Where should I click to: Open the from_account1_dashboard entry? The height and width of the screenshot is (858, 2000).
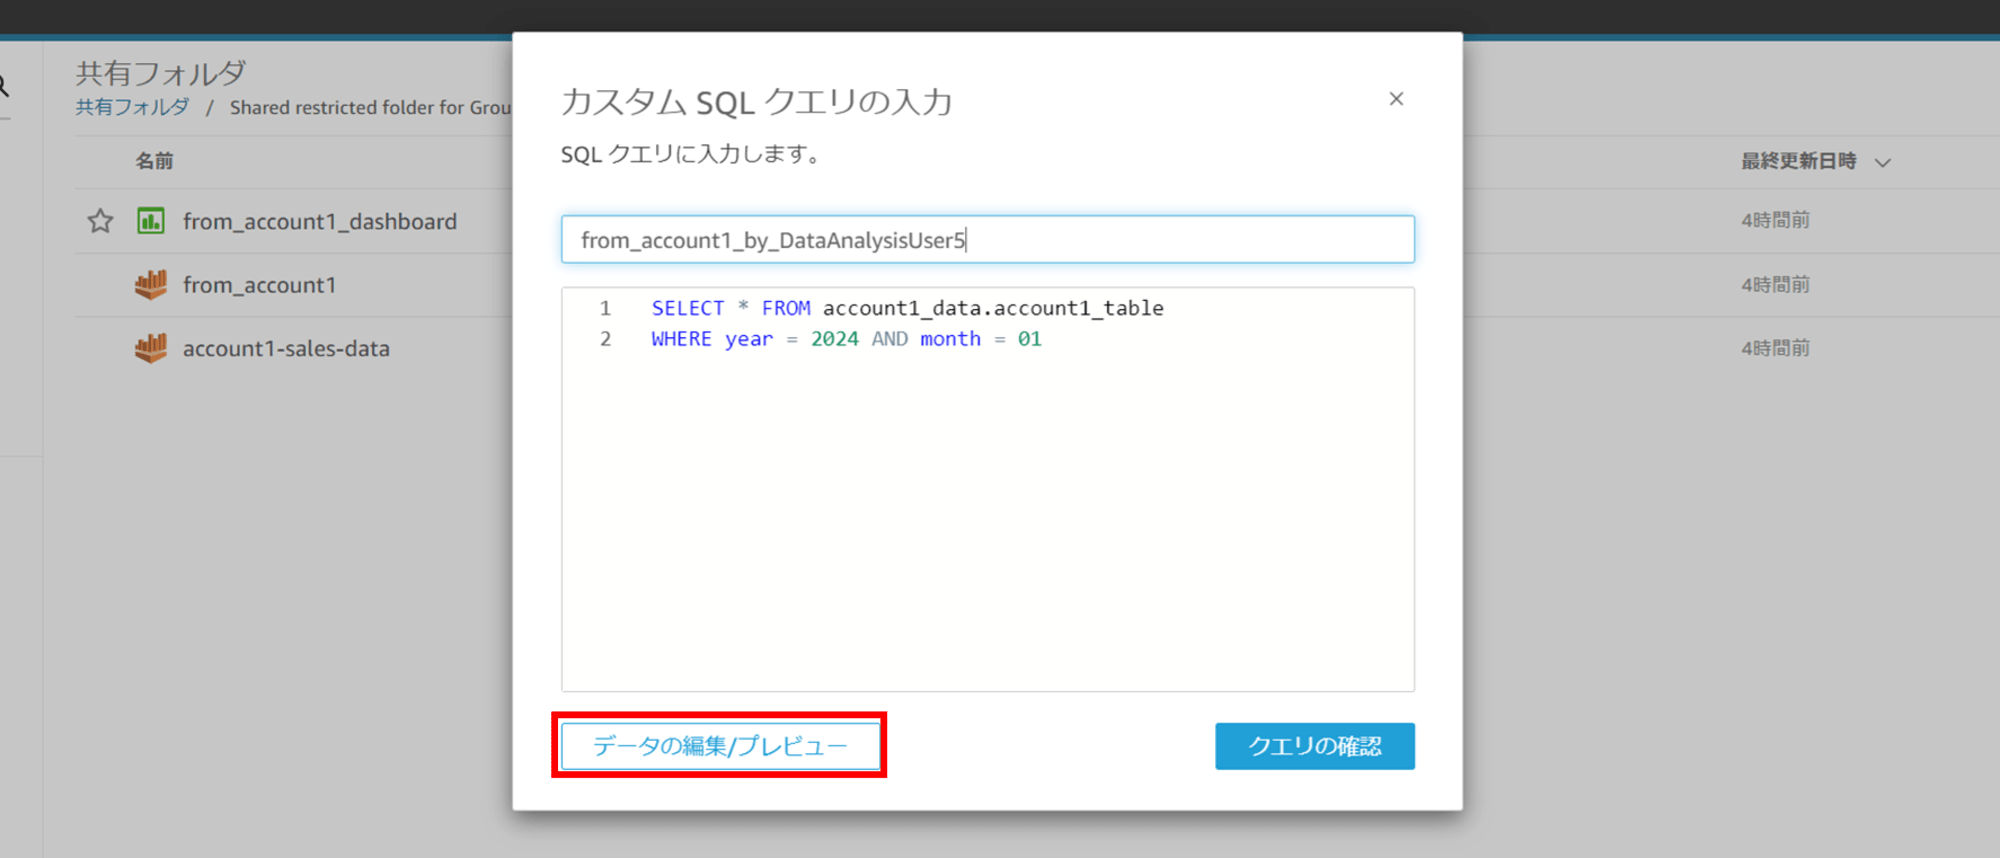coord(319,222)
